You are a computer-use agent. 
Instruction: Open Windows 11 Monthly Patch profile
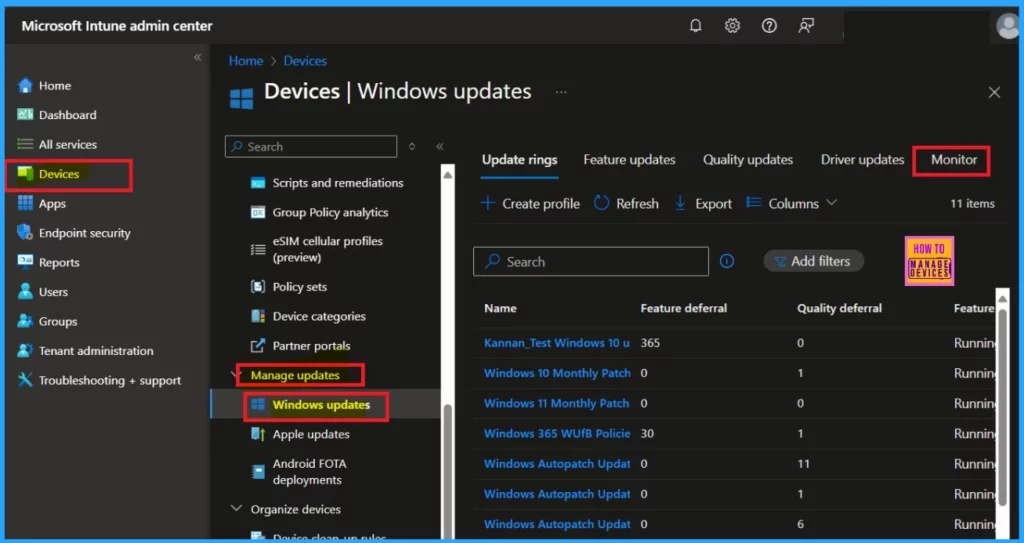(x=556, y=403)
